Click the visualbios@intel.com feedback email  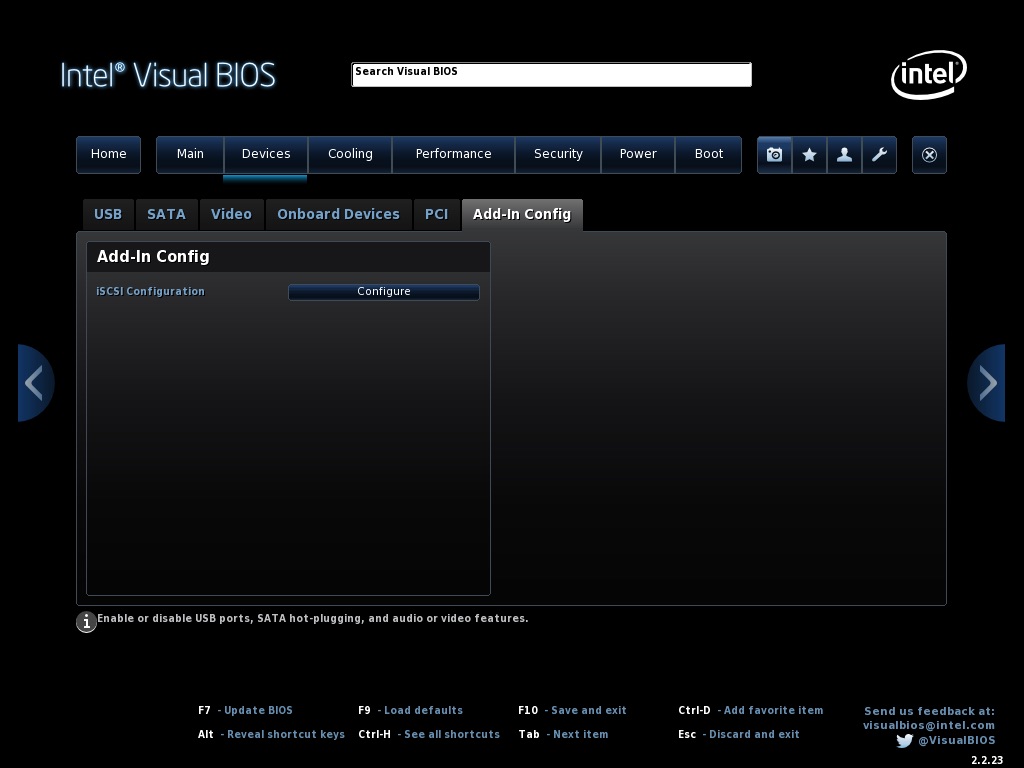[x=929, y=726]
